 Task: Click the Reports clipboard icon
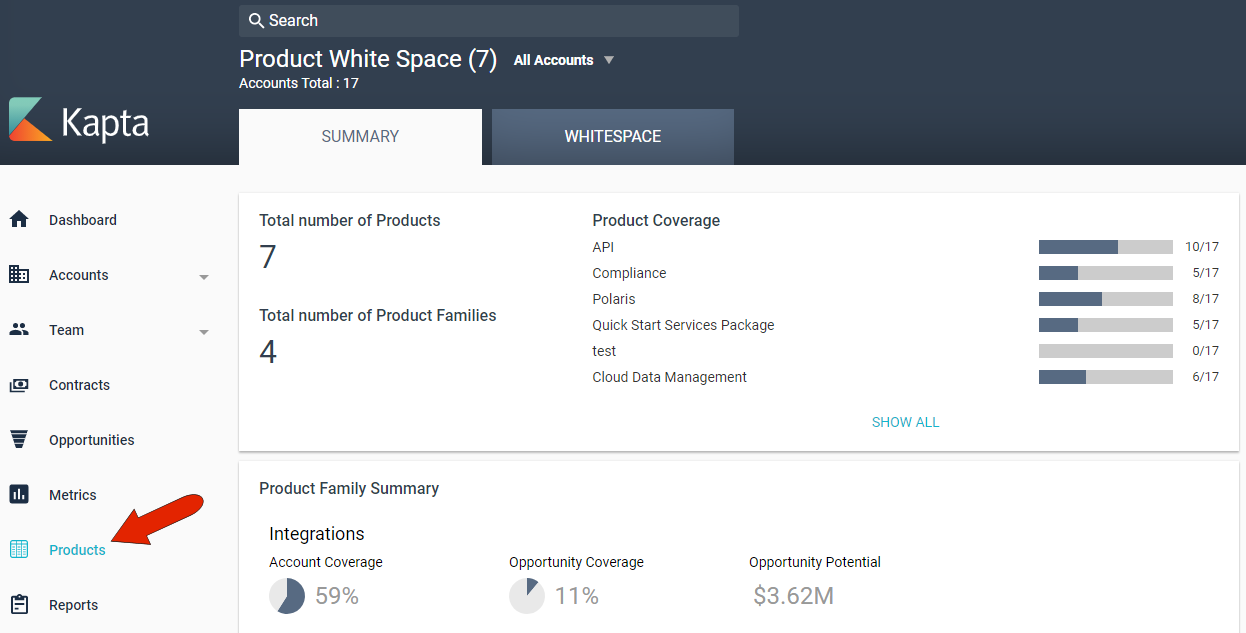[19, 605]
